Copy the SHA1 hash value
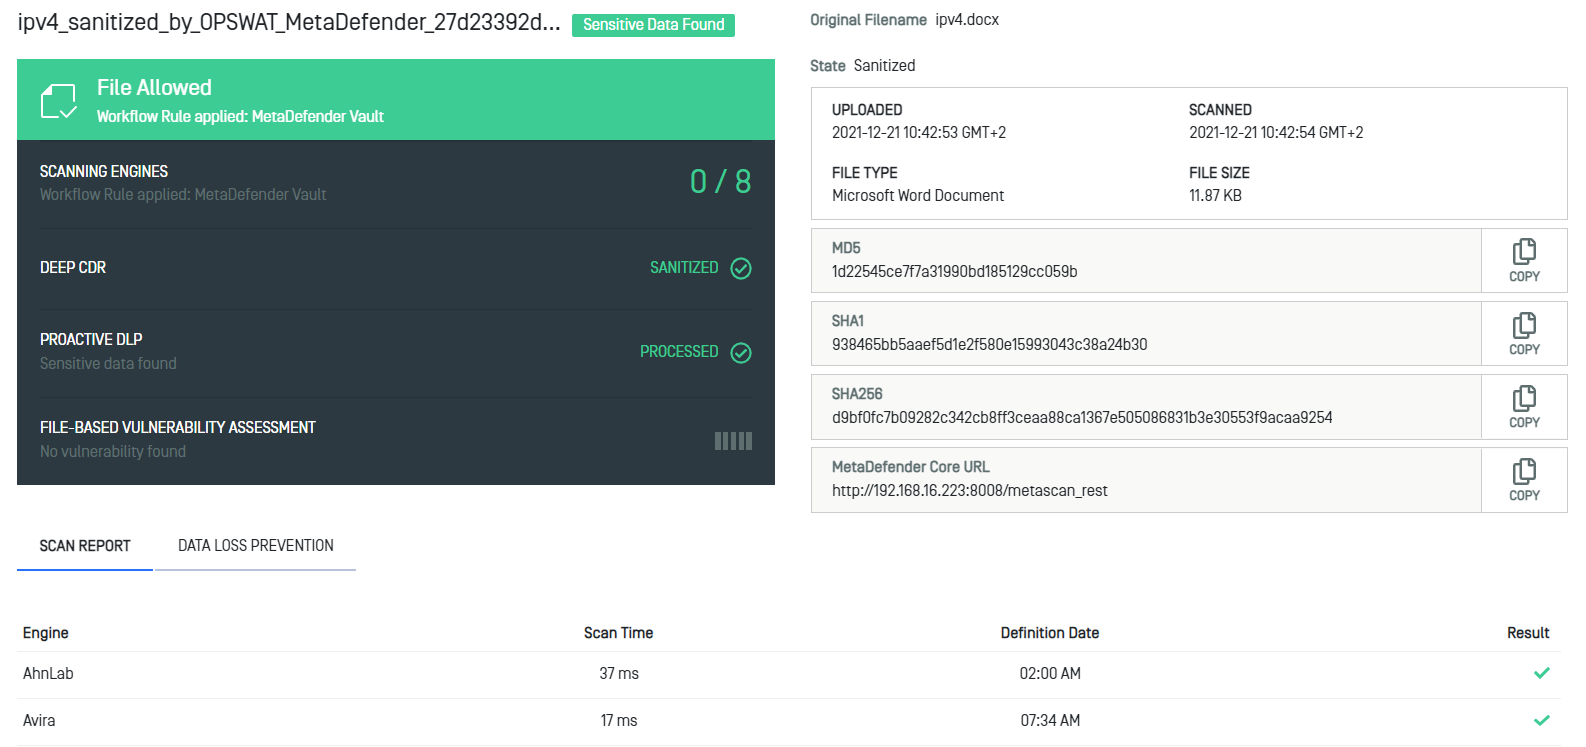1586x747 pixels. (x=1524, y=334)
